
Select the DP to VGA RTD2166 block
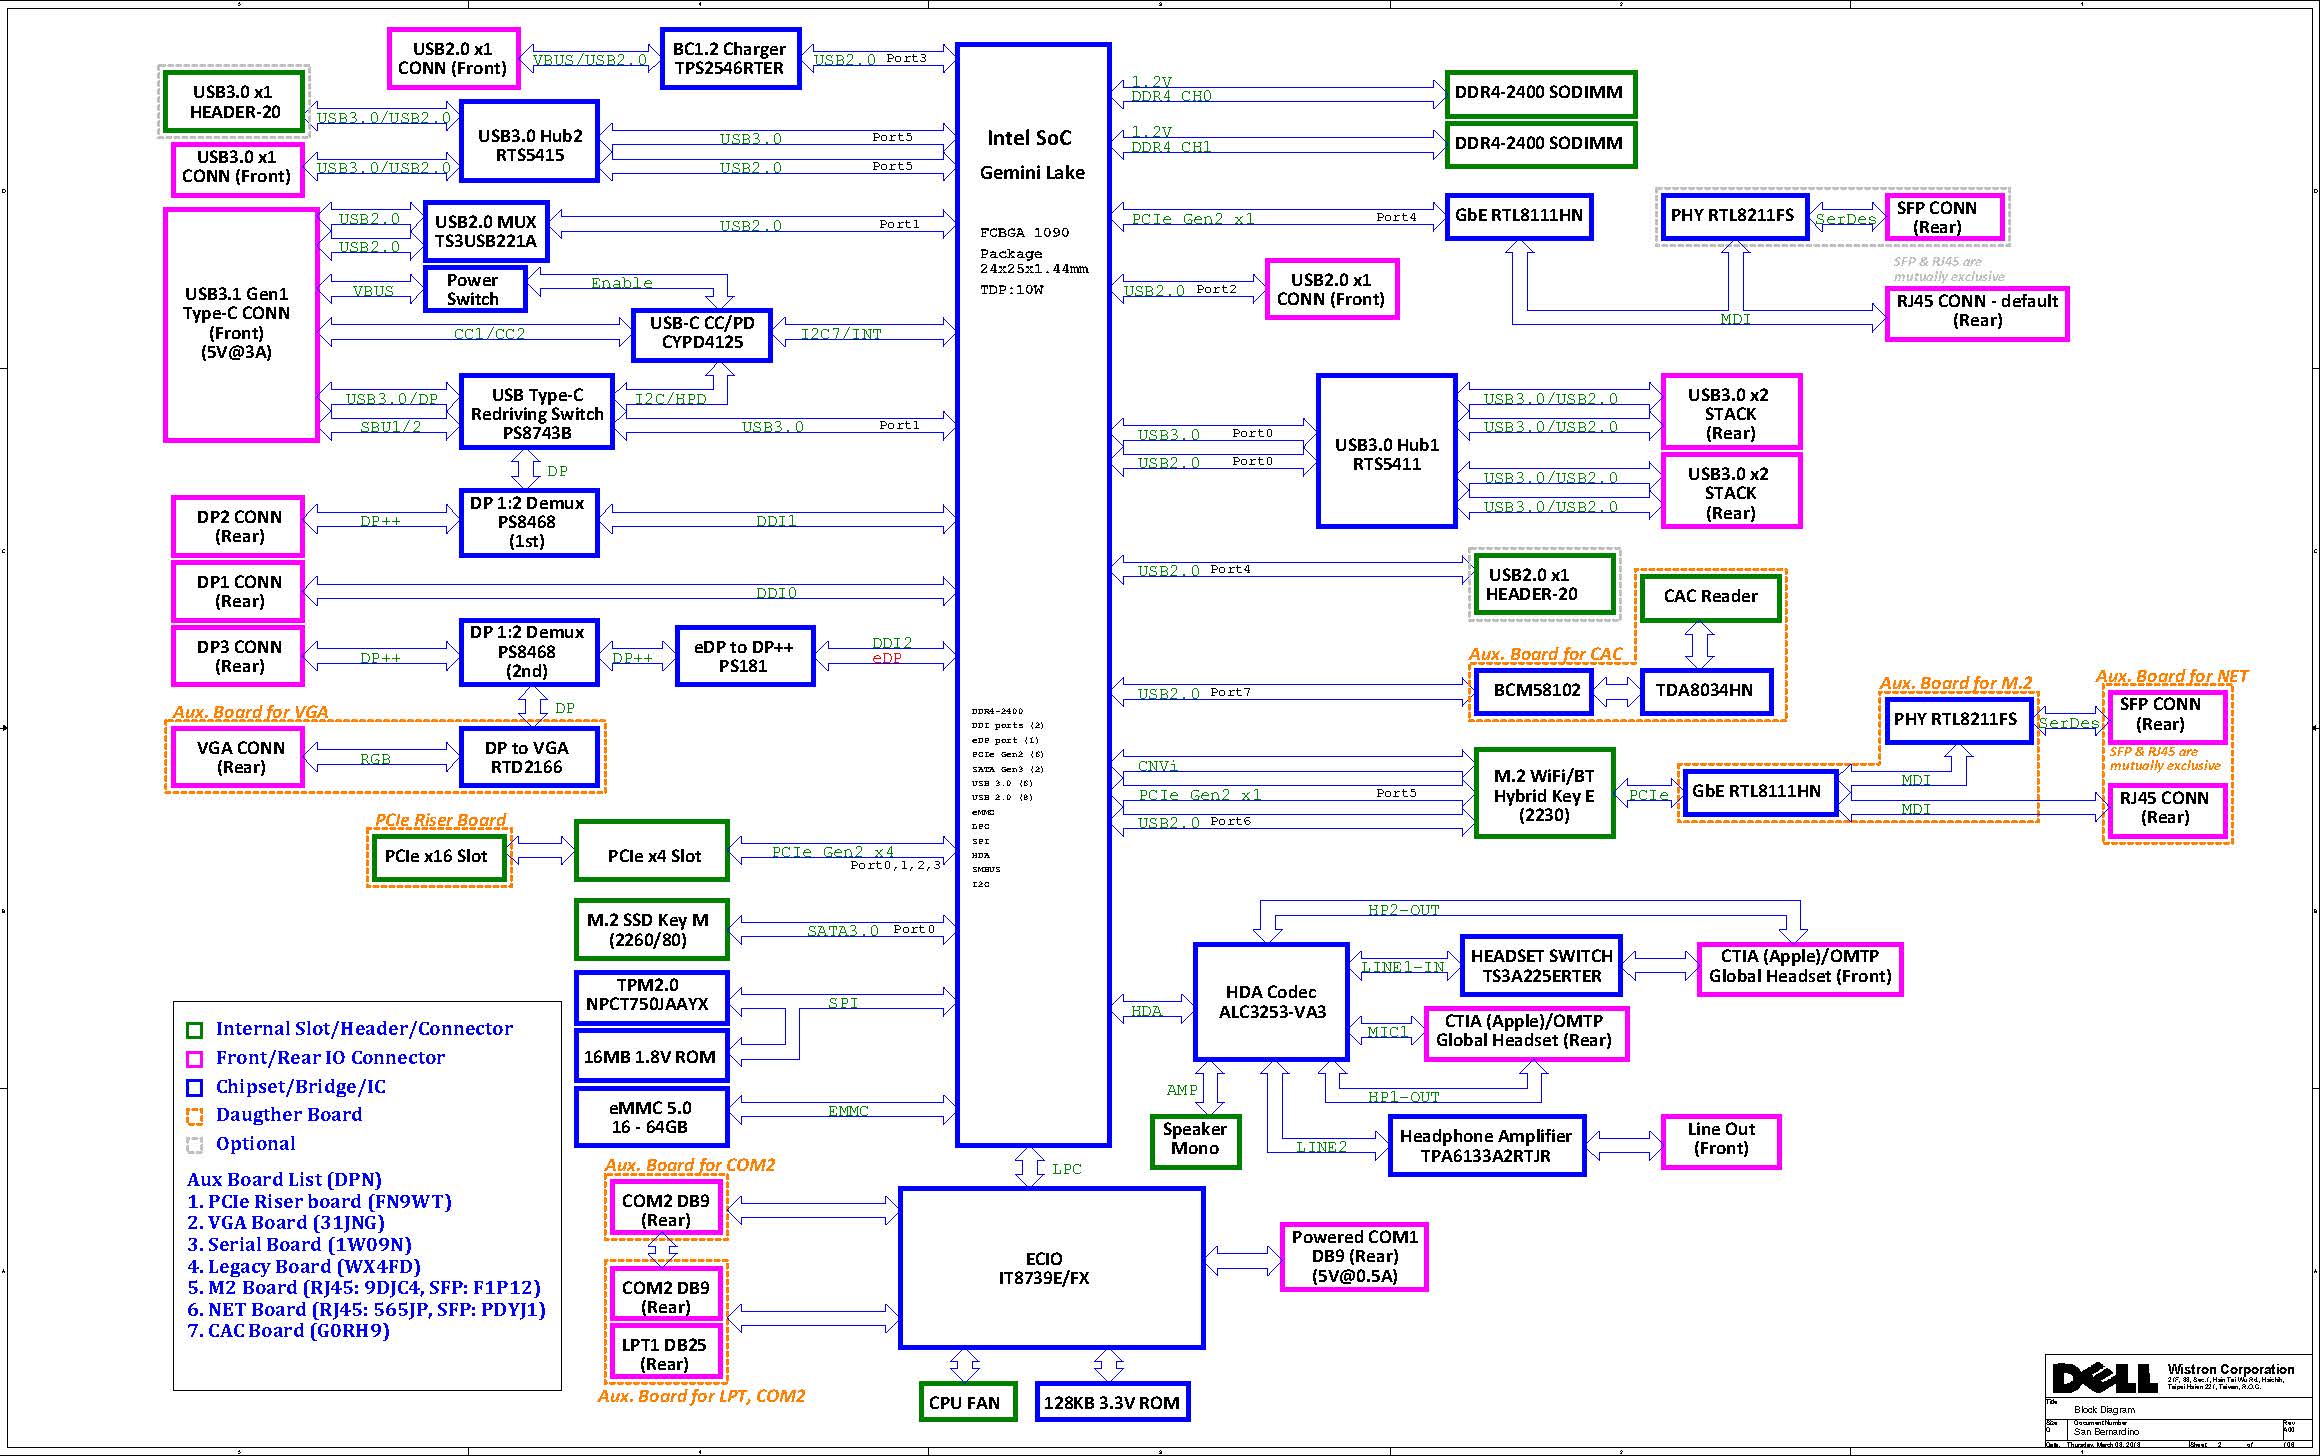coord(529,757)
